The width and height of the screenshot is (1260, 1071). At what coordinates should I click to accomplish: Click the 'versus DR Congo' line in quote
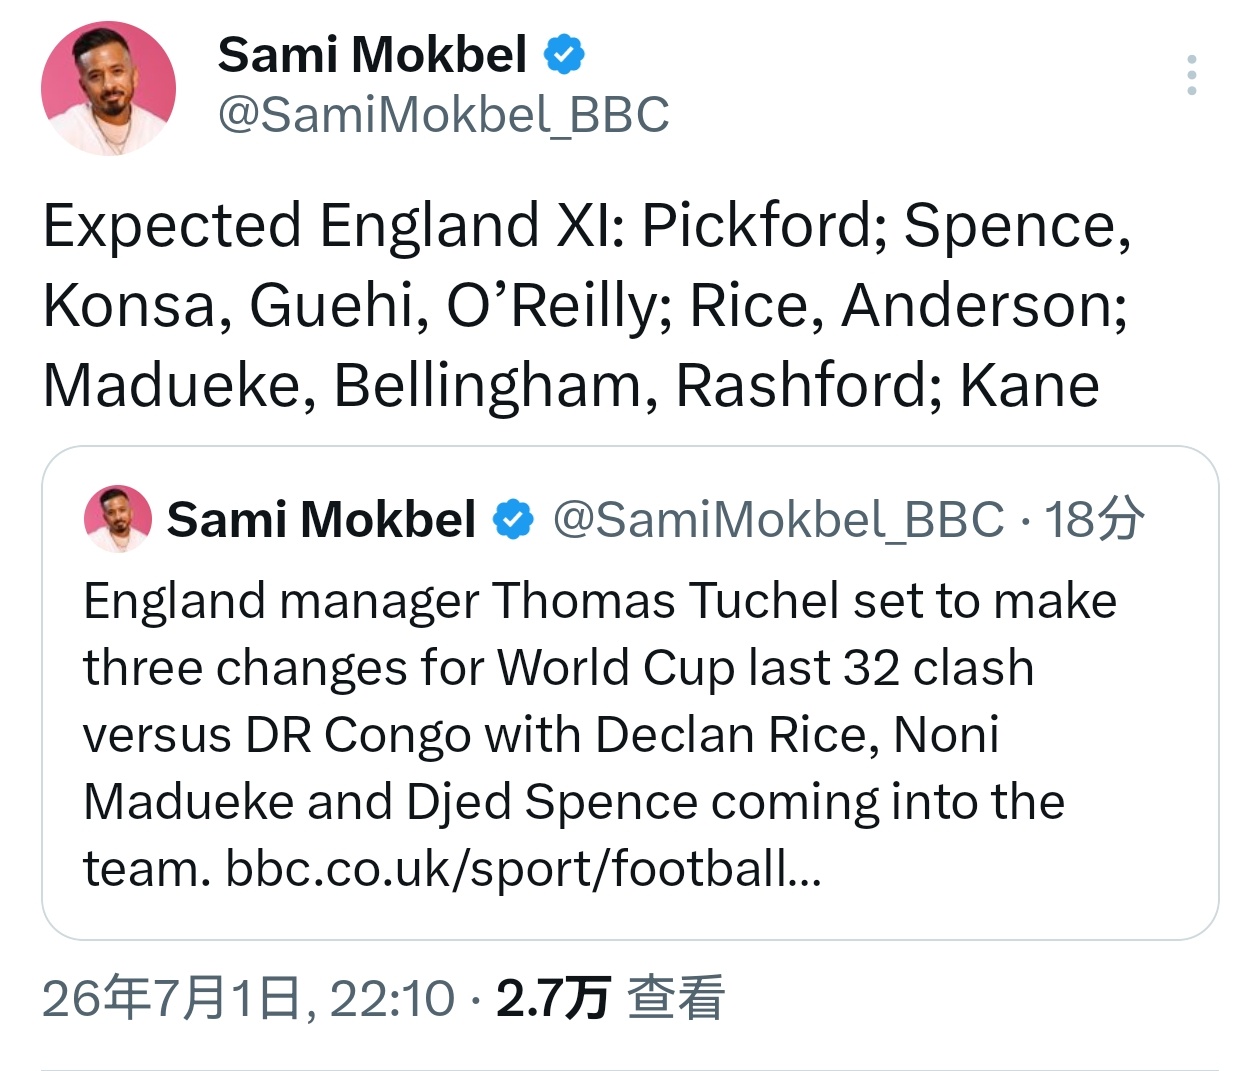point(541,735)
